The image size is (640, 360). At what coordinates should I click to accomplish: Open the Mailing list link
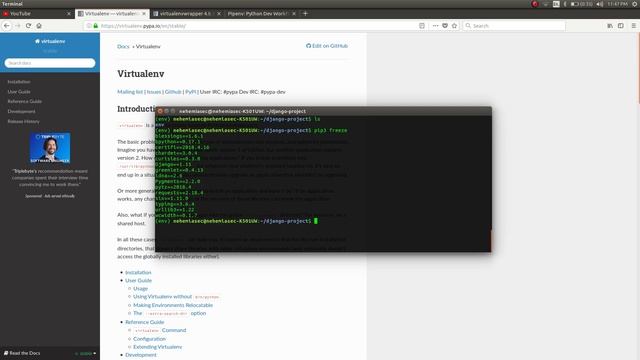pos(130,92)
